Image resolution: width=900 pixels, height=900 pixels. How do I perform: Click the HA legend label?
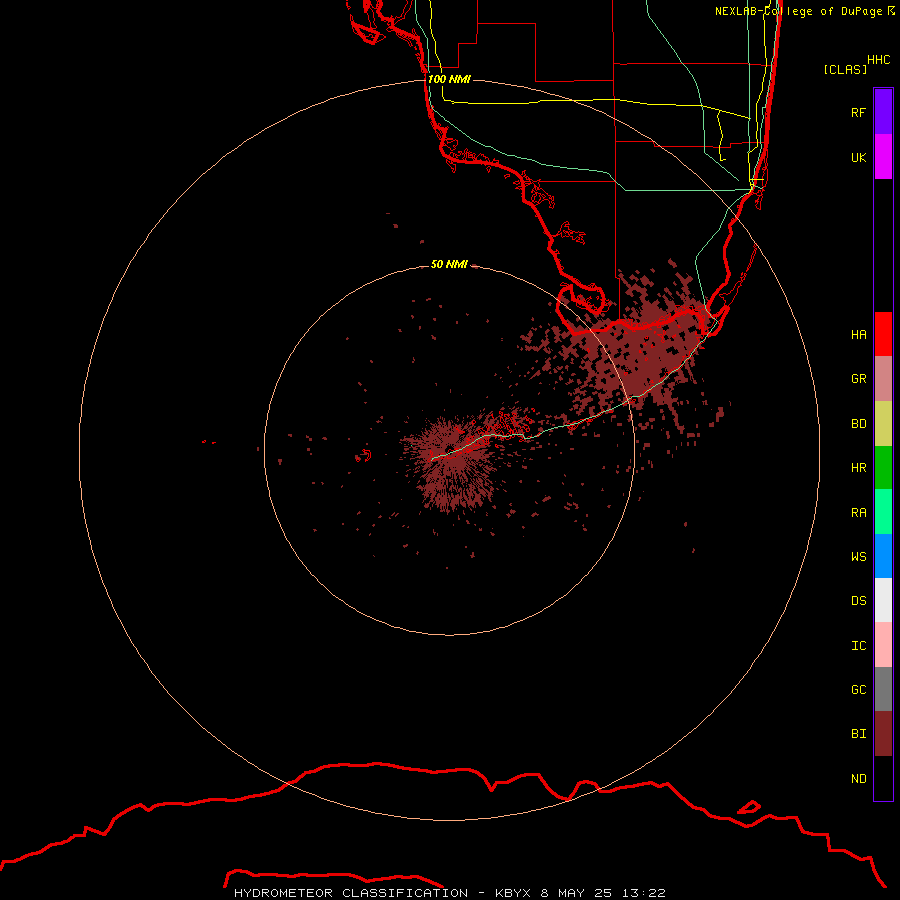[858, 335]
